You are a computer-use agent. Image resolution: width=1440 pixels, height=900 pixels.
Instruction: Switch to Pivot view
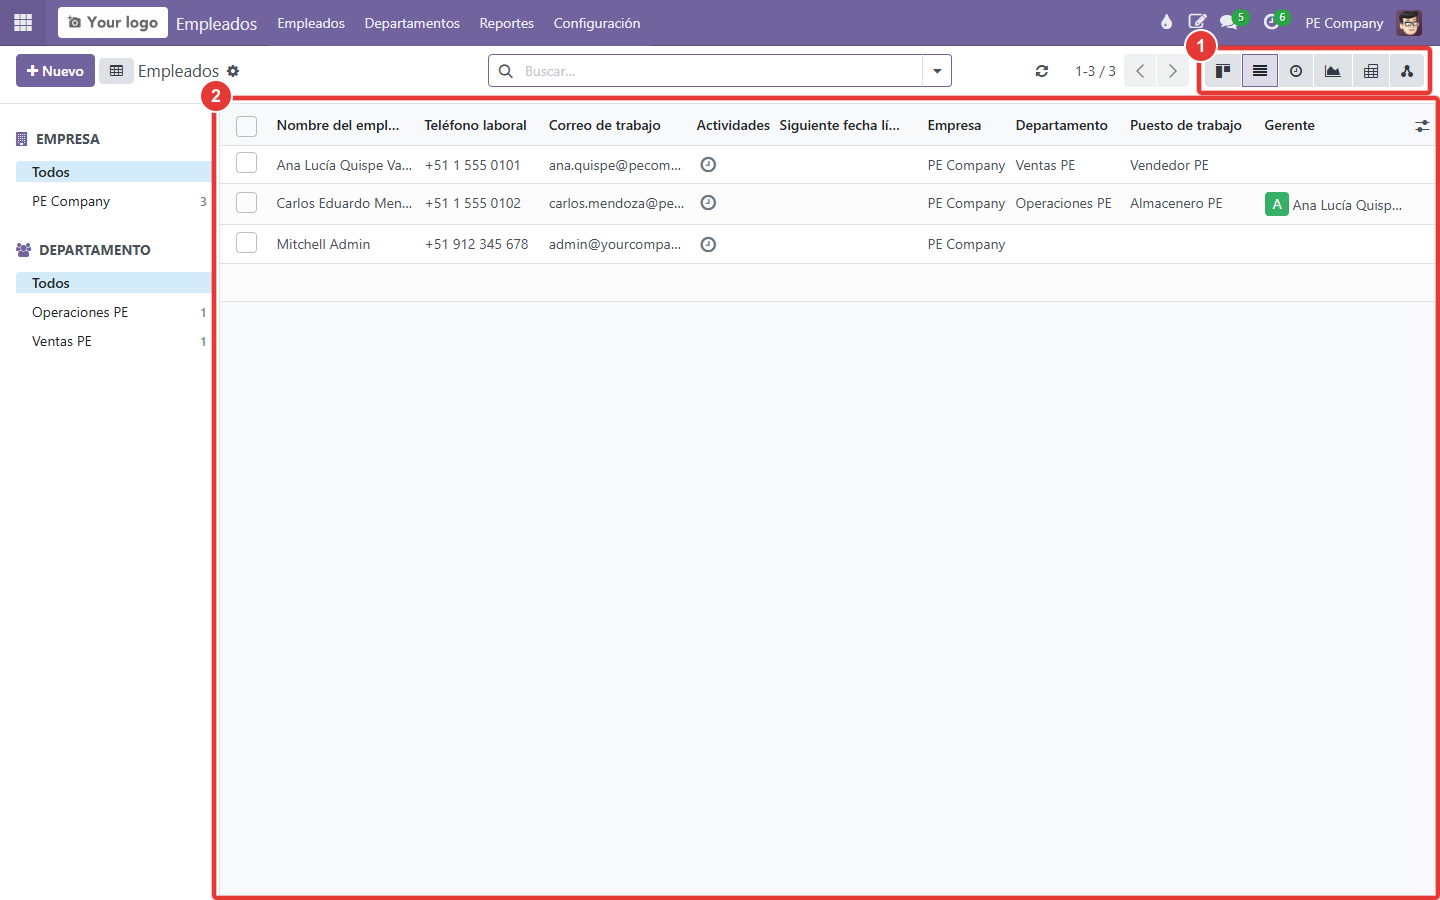tap(1371, 71)
